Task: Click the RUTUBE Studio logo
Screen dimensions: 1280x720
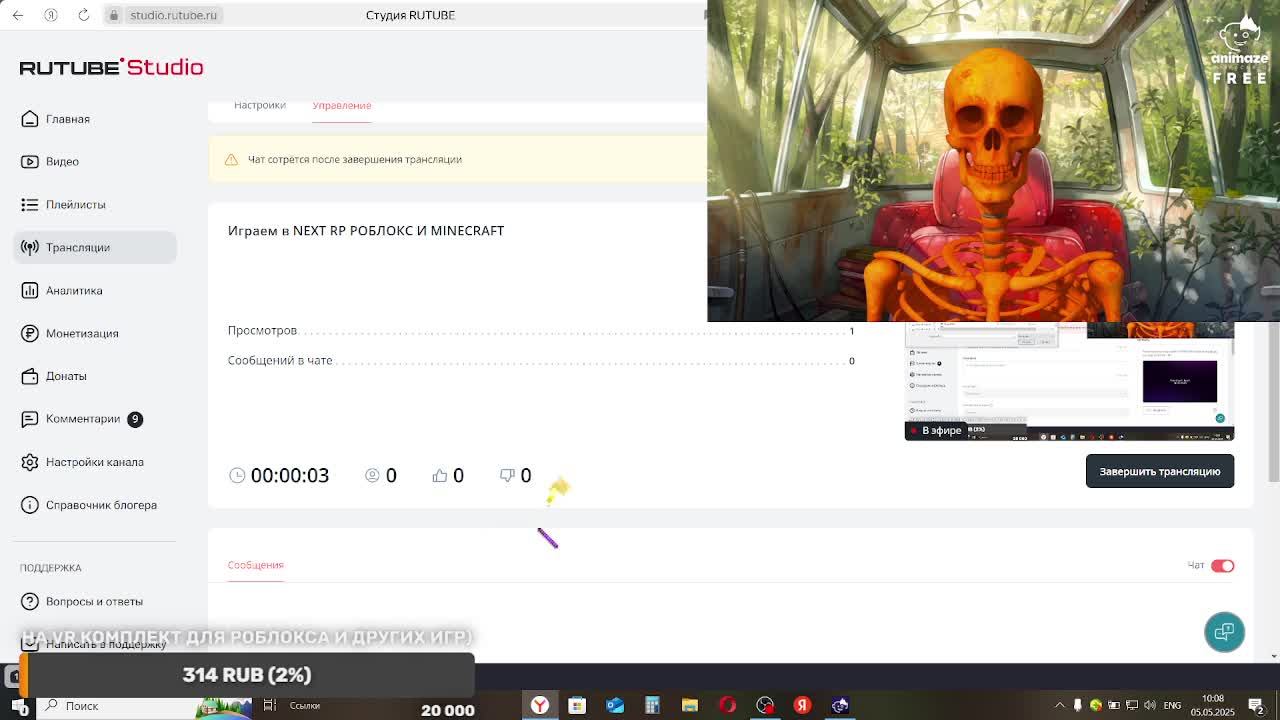Action: tap(111, 67)
